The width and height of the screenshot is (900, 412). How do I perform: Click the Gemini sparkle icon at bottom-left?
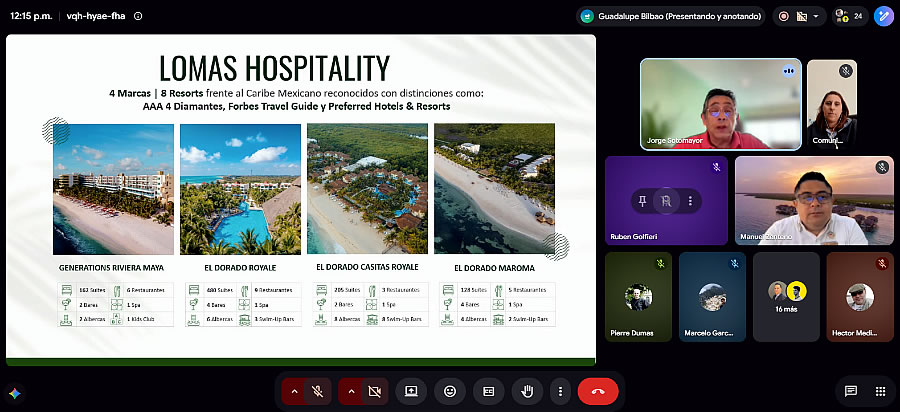tap(15, 393)
